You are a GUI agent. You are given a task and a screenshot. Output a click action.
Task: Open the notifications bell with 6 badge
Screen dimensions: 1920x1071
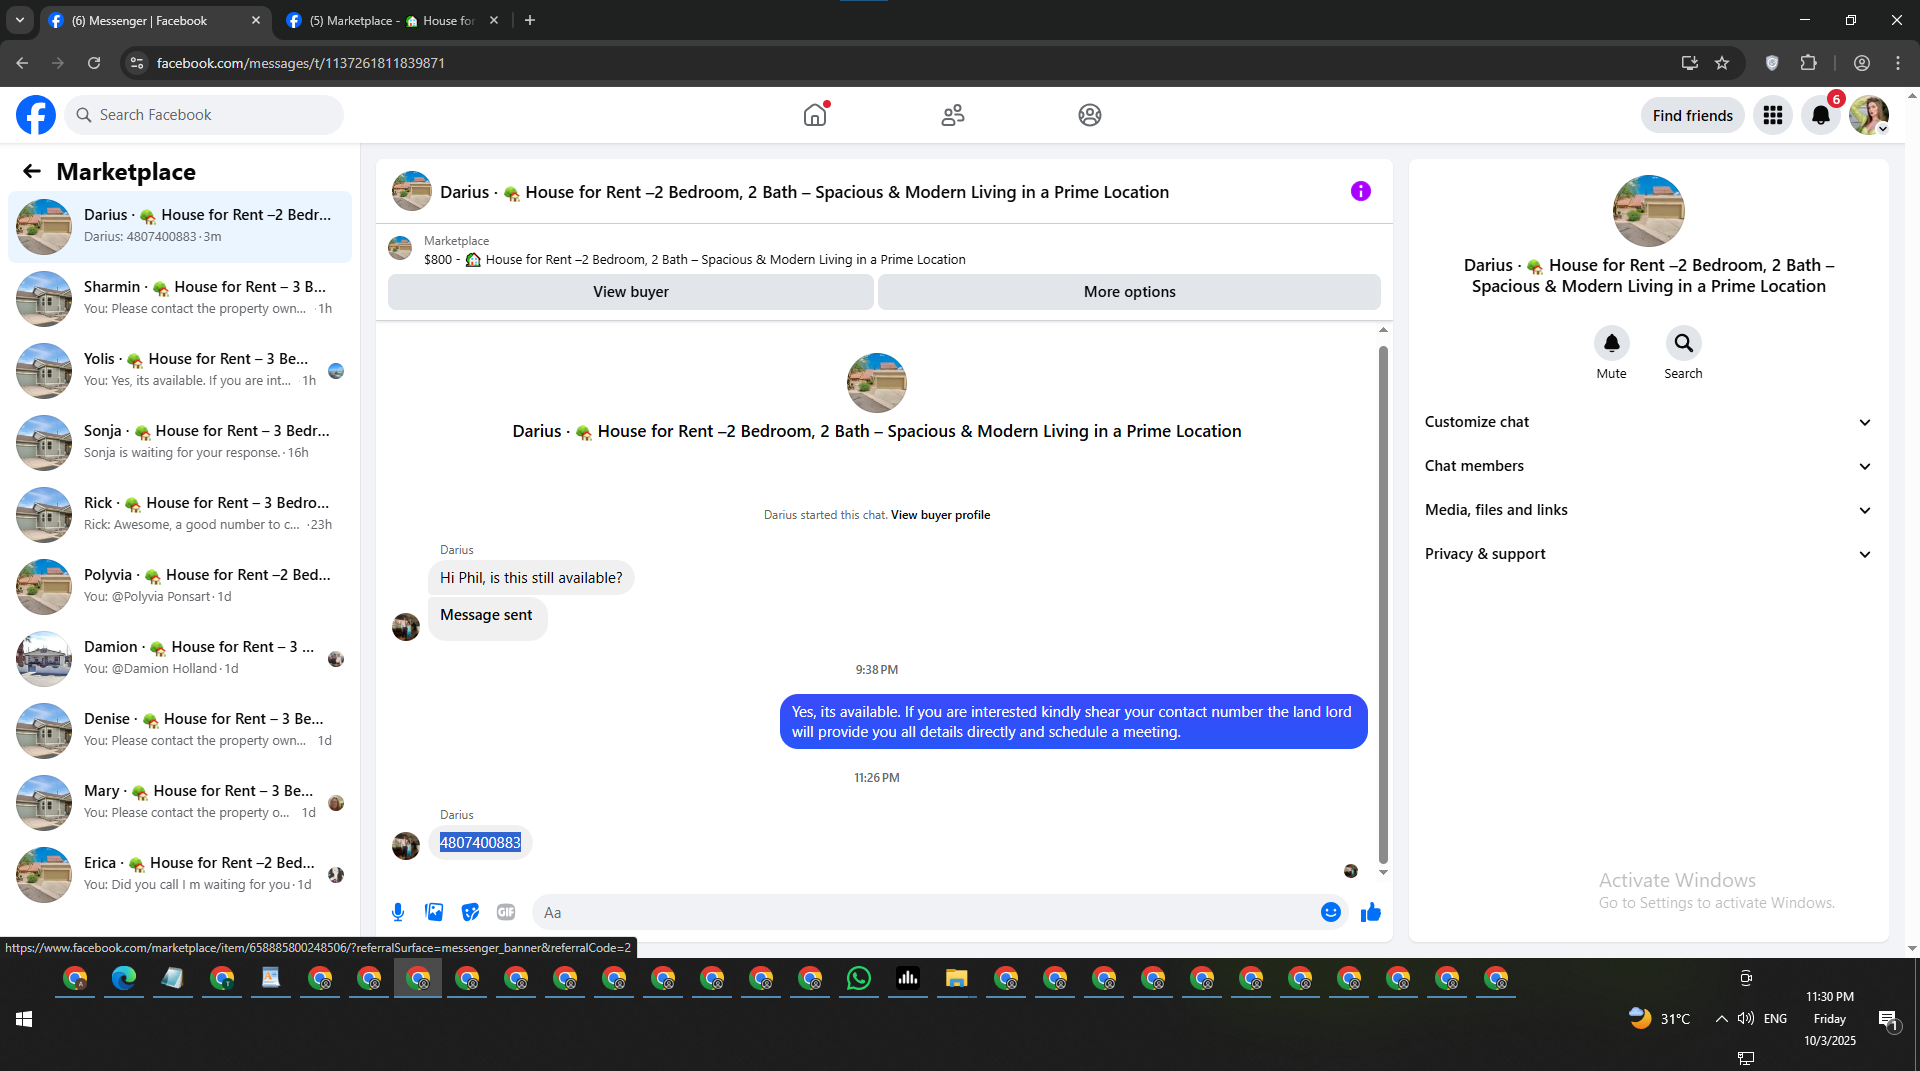click(x=1821, y=115)
